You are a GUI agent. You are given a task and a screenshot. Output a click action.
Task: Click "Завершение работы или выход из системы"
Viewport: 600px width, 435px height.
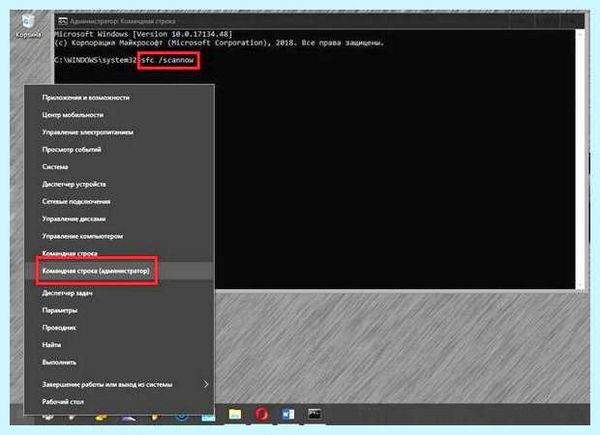coord(119,384)
